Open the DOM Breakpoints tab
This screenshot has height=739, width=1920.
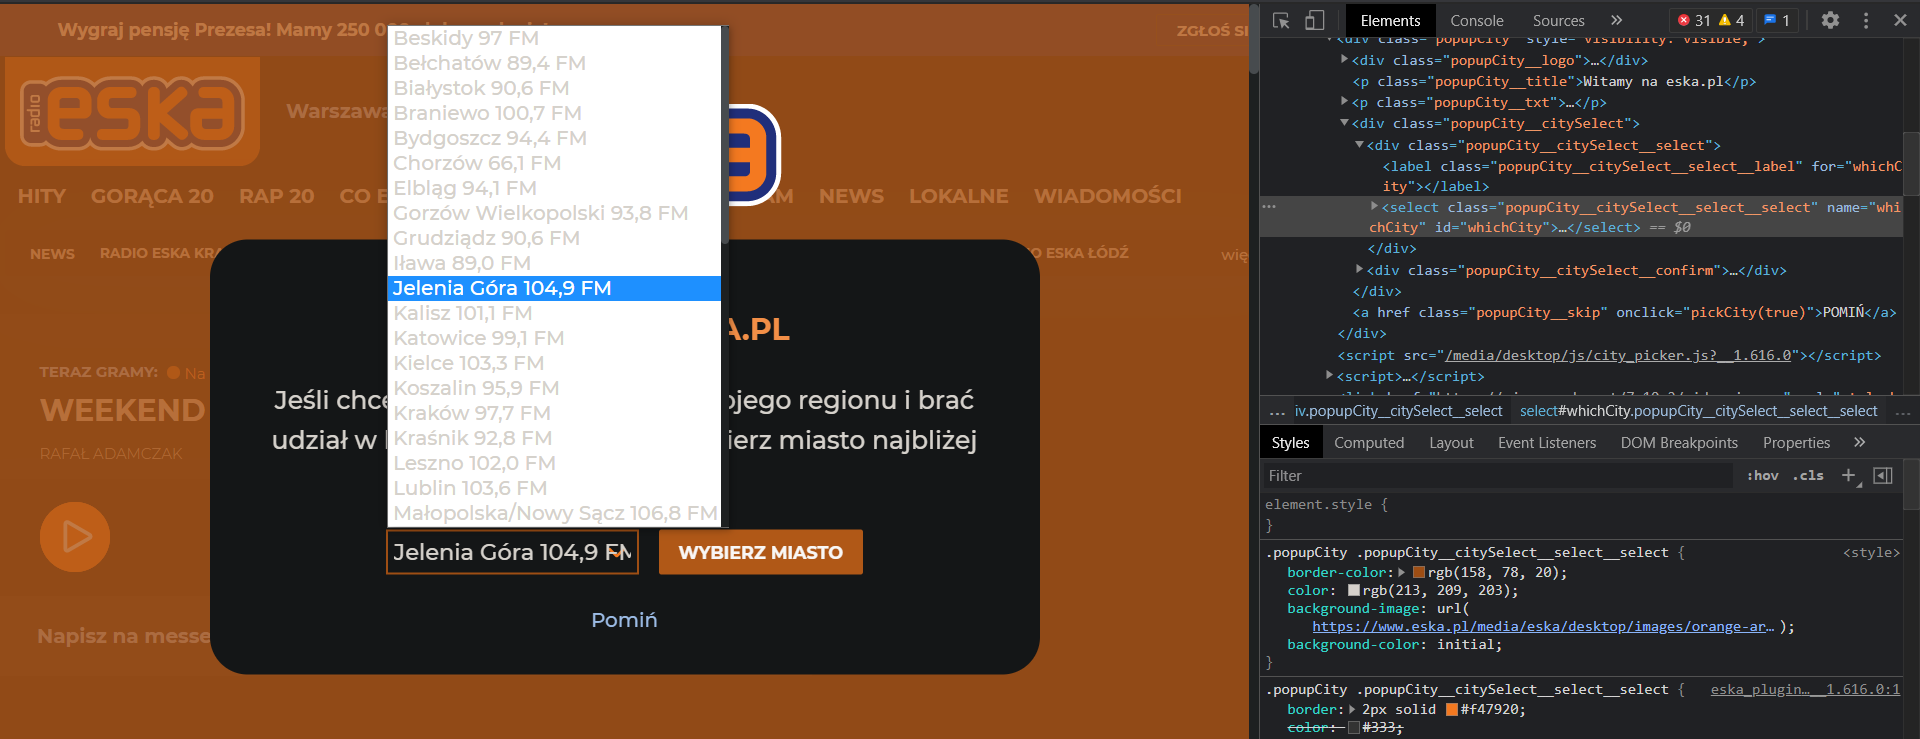pos(1679,442)
